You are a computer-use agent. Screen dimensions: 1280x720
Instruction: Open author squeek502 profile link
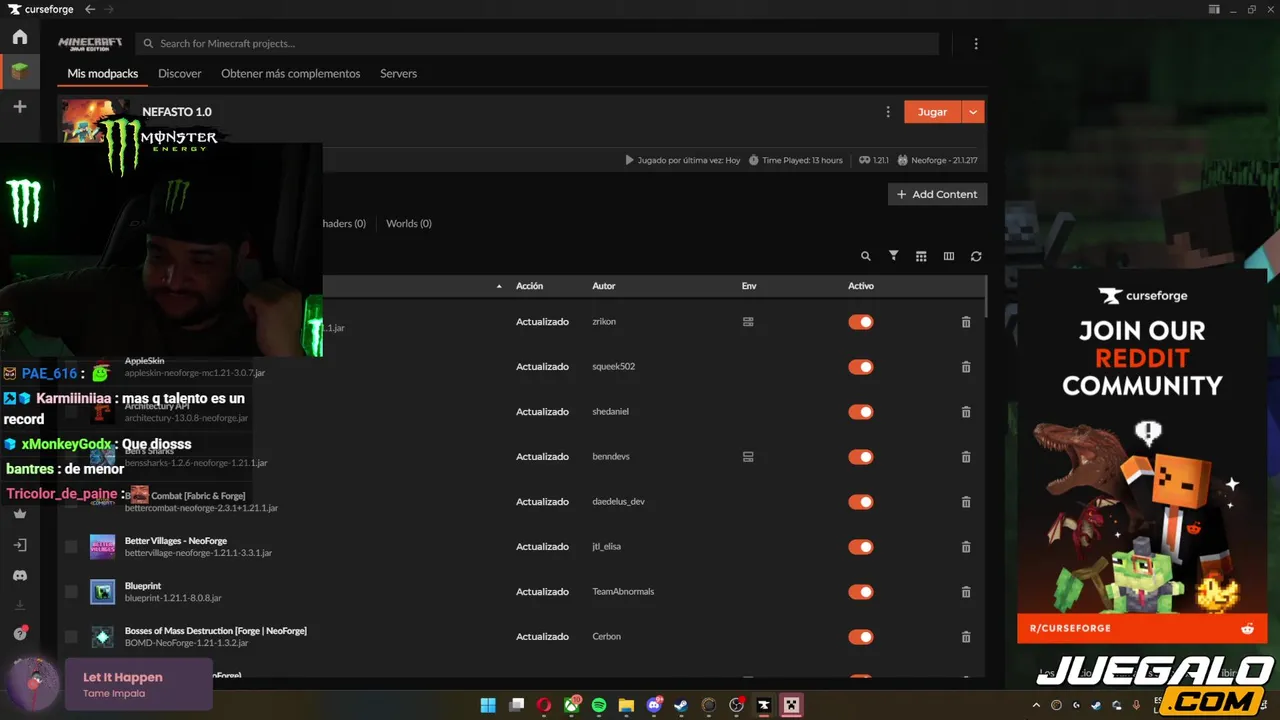click(613, 367)
